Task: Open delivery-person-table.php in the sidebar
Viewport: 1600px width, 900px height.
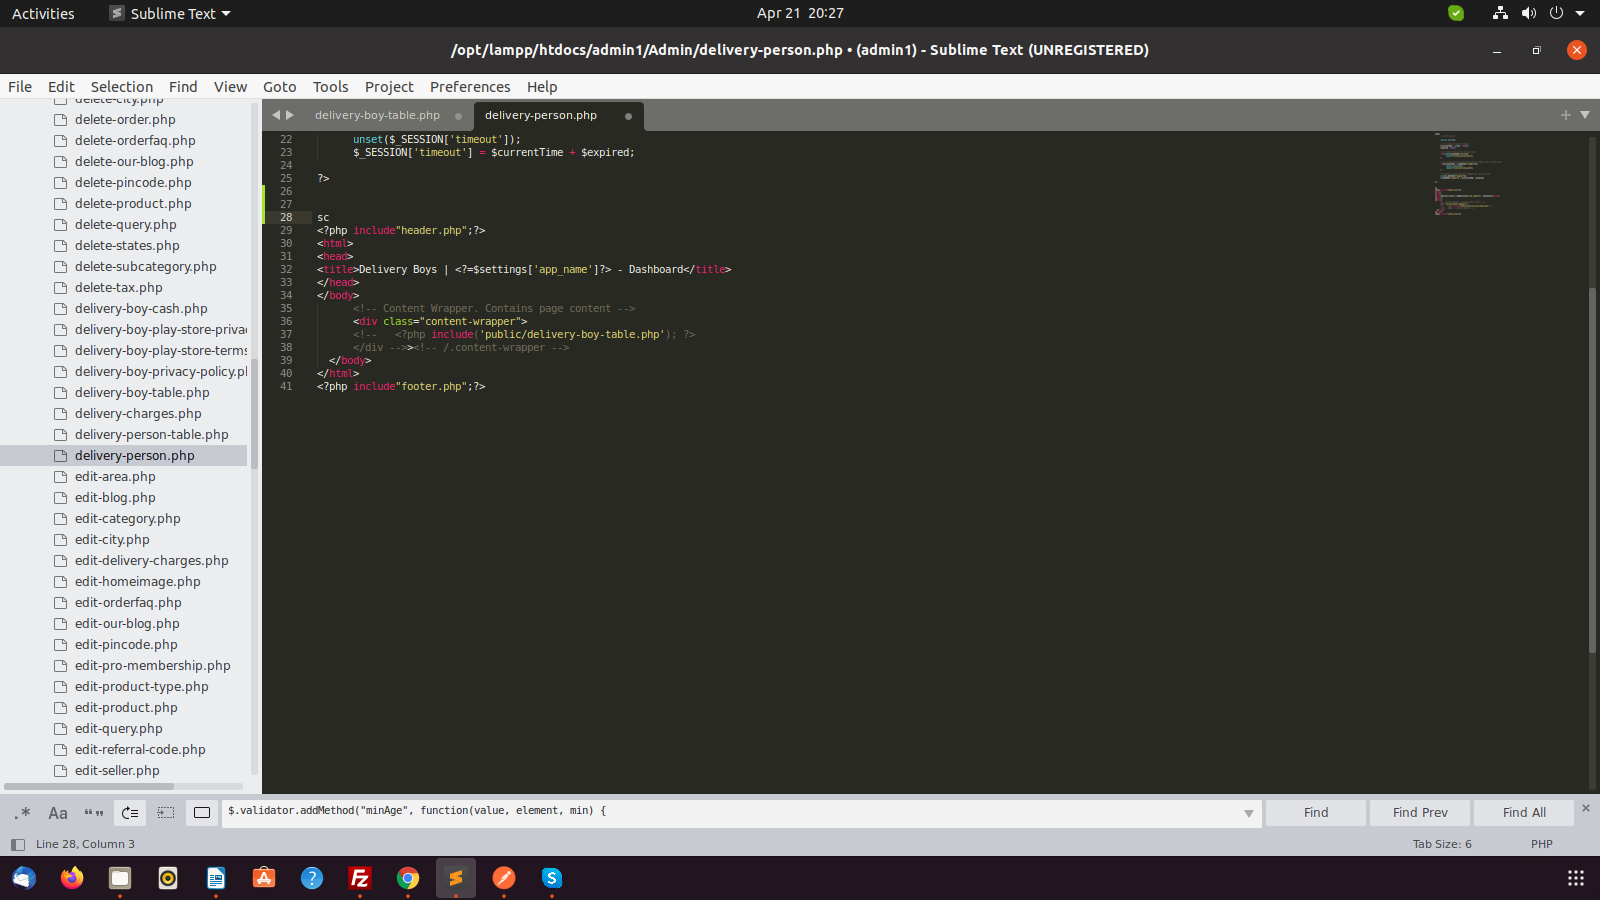Action: tap(151, 434)
